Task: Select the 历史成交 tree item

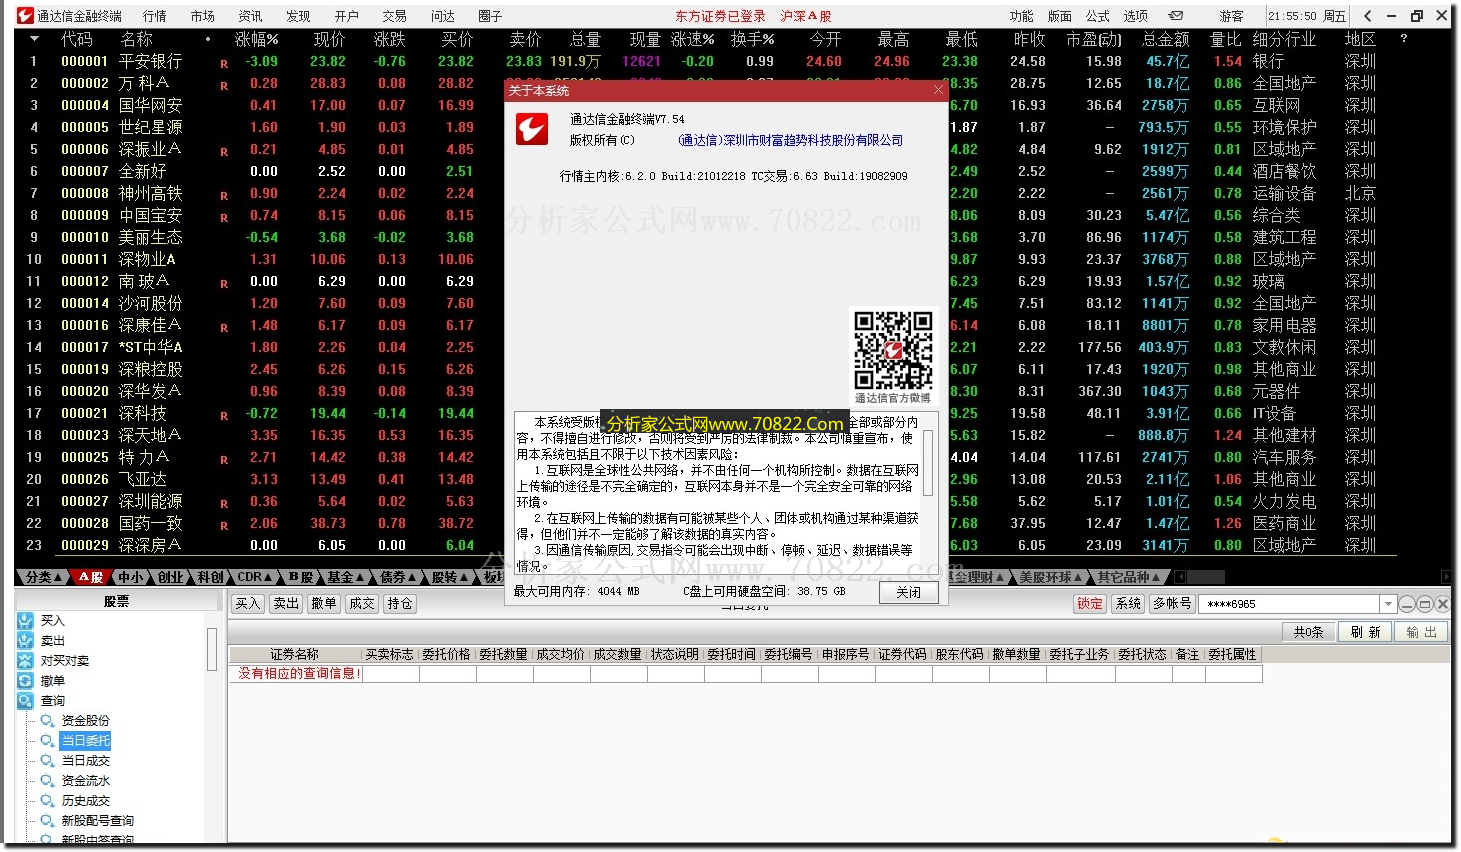Action: pyautogui.click(x=86, y=801)
